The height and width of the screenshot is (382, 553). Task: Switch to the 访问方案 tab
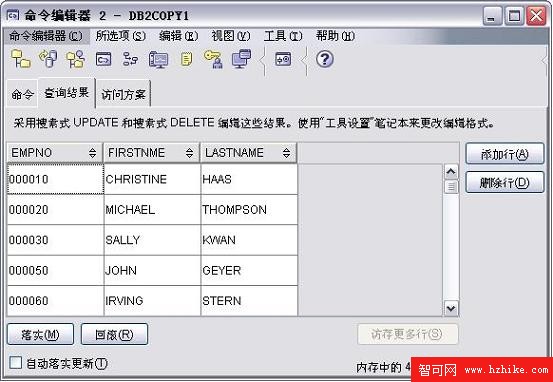pyautogui.click(x=123, y=94)
